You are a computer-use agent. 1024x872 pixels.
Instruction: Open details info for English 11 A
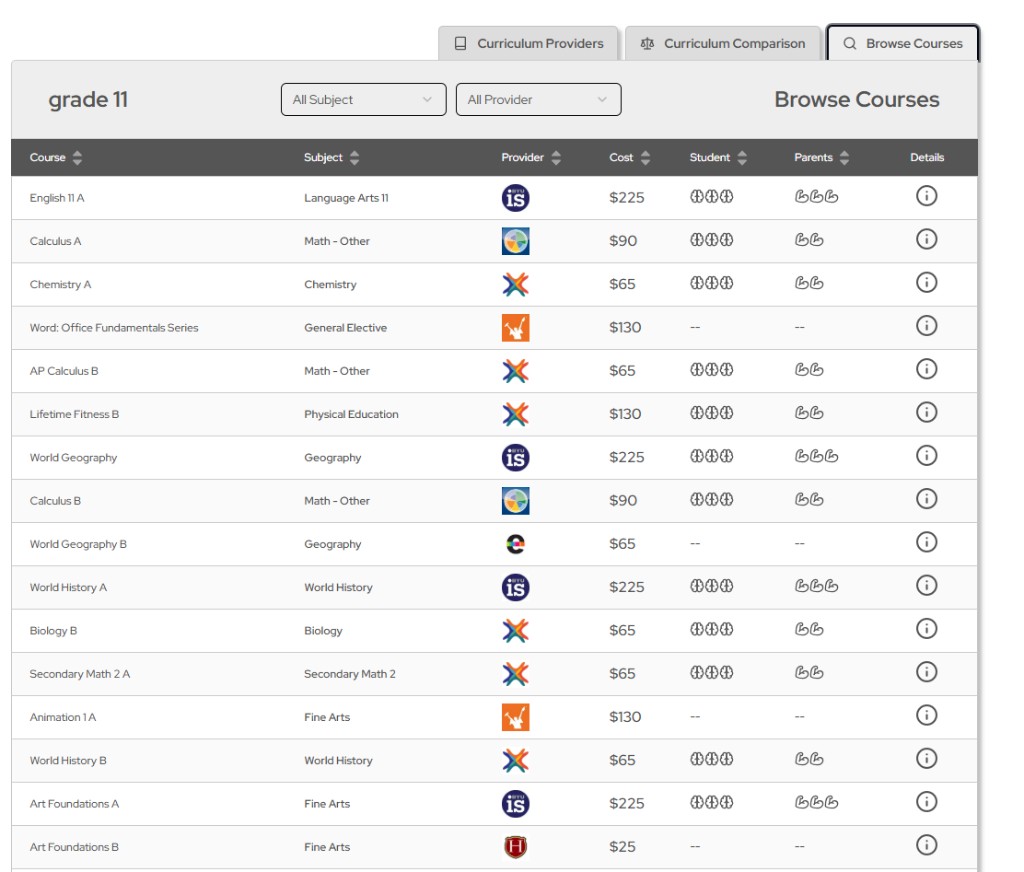(926, 196)
